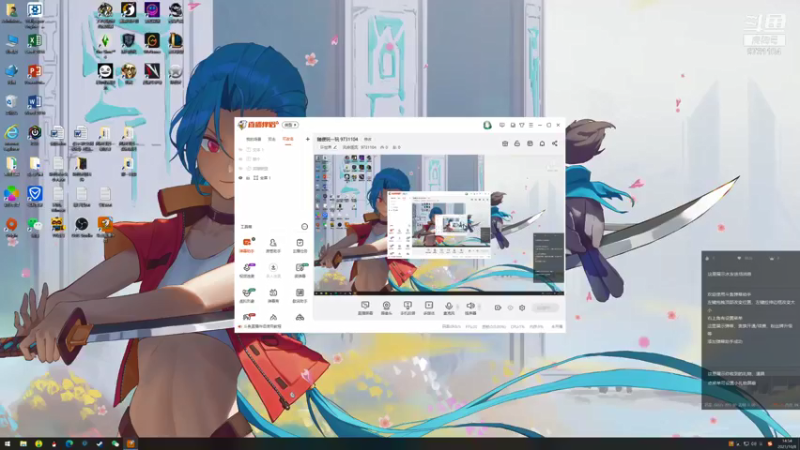Click the tutorial link at window bottom-left
This screenshot has height=450, width=800.
(262, 327)
